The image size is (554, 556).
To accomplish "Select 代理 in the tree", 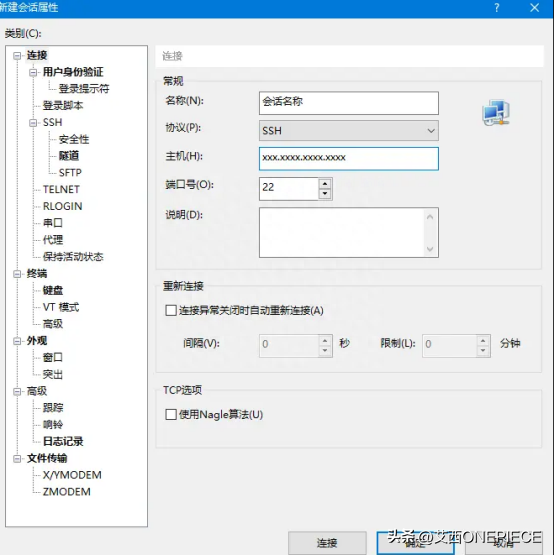I will [52, 240].
